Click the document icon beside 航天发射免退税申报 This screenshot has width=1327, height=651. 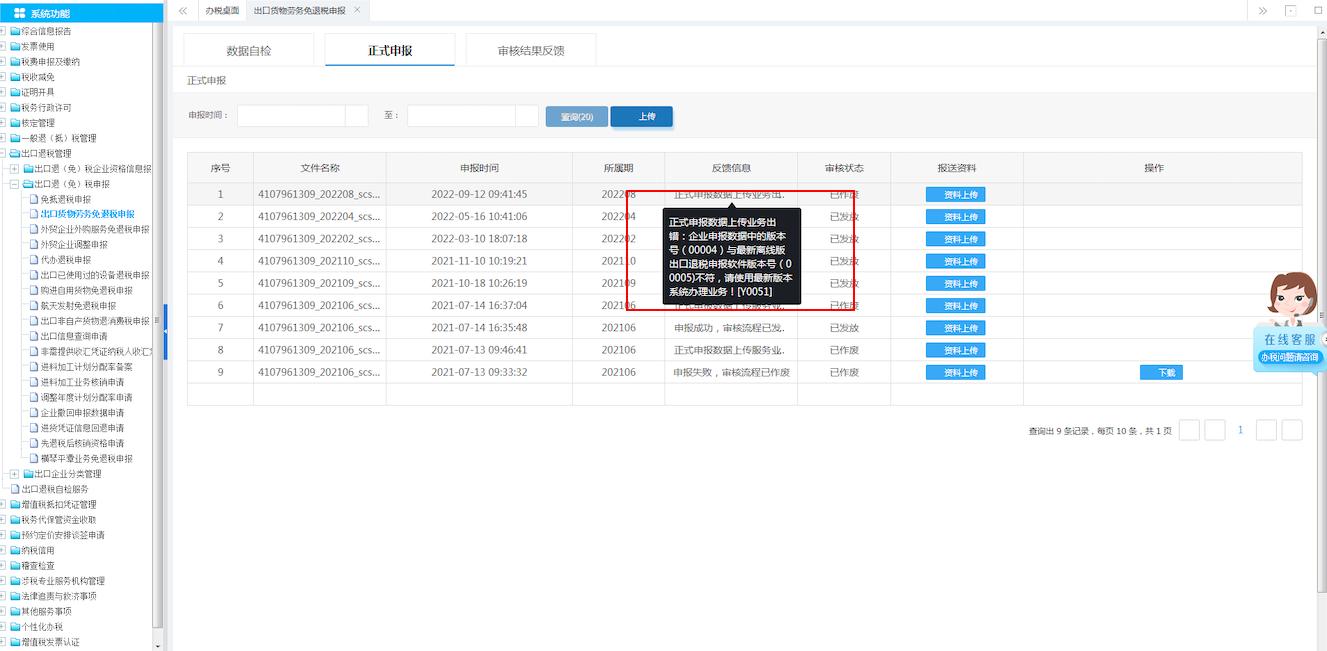[x=34, y=306]
